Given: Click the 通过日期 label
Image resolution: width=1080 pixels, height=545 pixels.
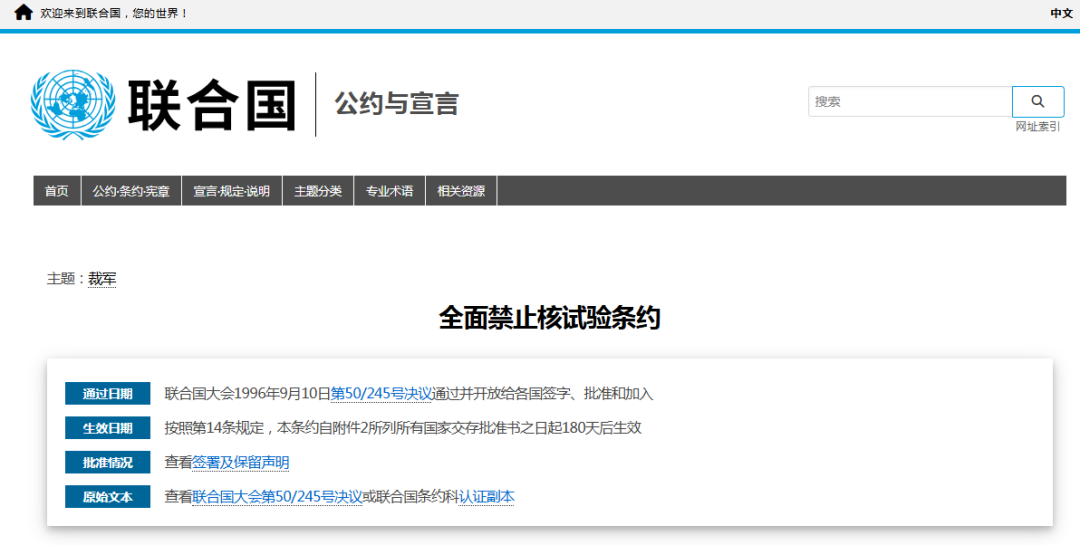Looking at the screenshot, I should [107, 394].
